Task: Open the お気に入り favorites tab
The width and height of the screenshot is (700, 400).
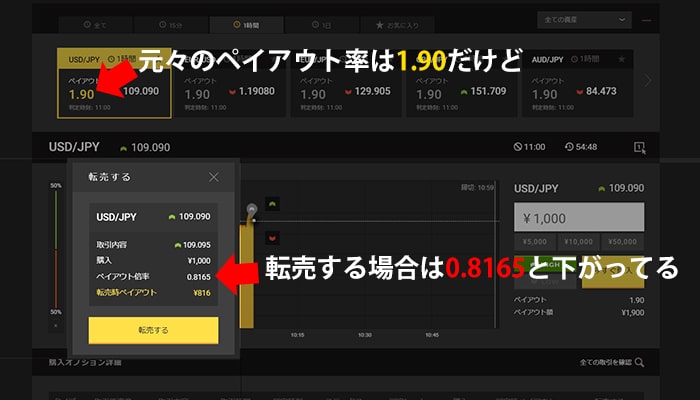Action: [397, 25]
